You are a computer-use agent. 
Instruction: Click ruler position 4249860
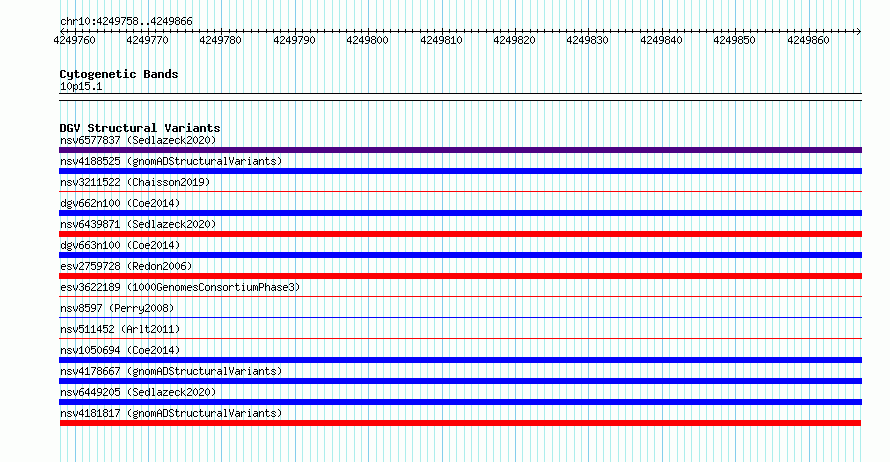808,40
